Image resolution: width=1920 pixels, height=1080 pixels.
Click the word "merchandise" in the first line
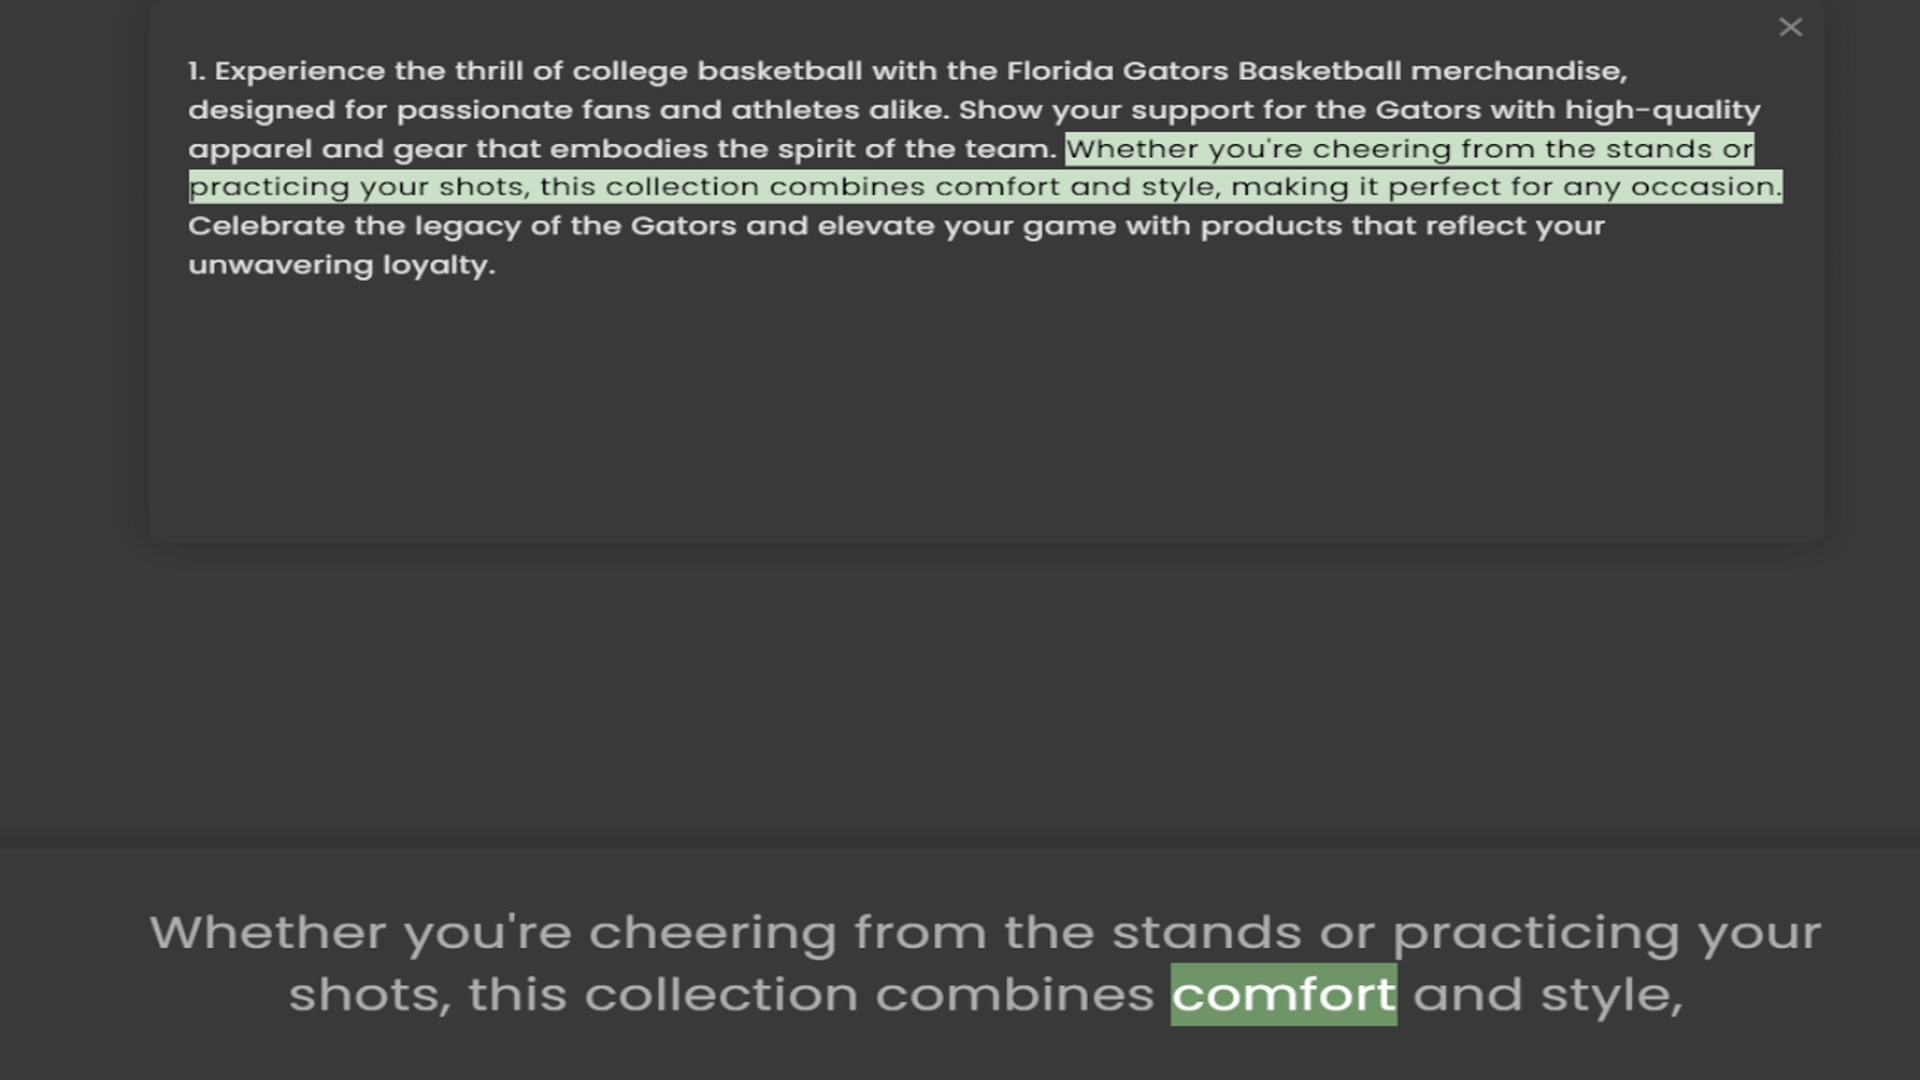point(1517,72)
